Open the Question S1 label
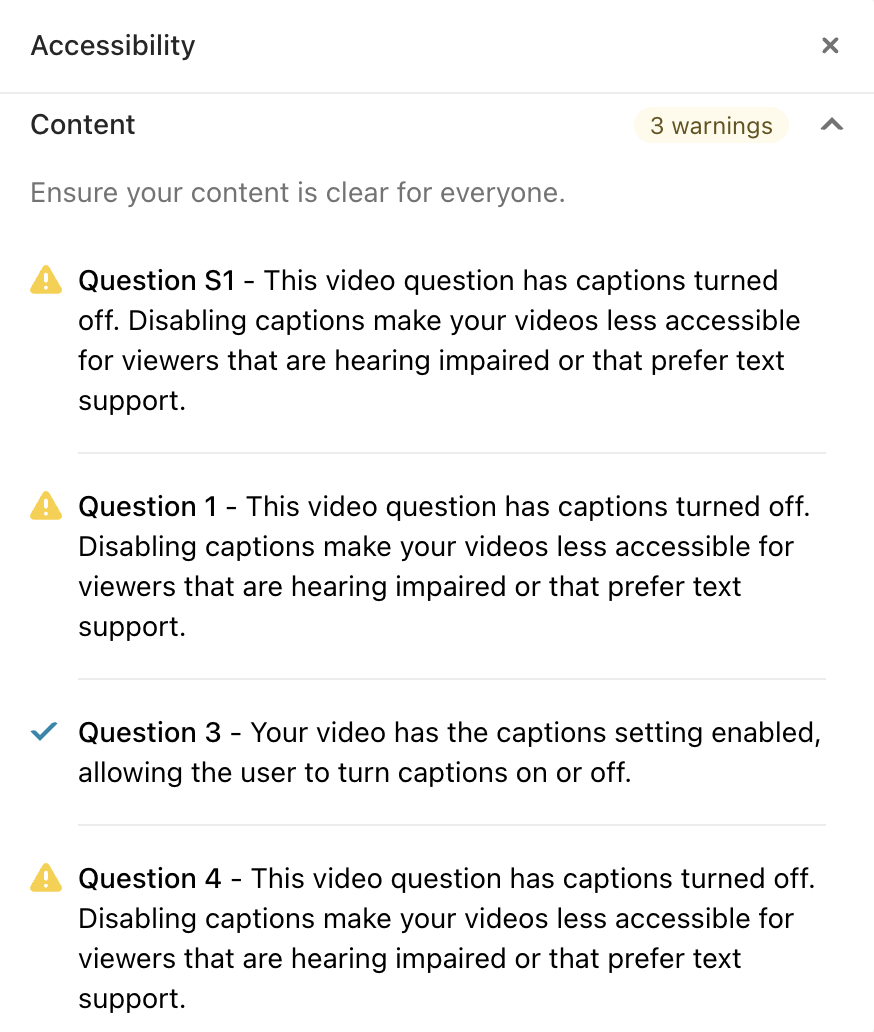Image resolution: width=874 pixels, height=1032 pixels. [x=157, y=280]
